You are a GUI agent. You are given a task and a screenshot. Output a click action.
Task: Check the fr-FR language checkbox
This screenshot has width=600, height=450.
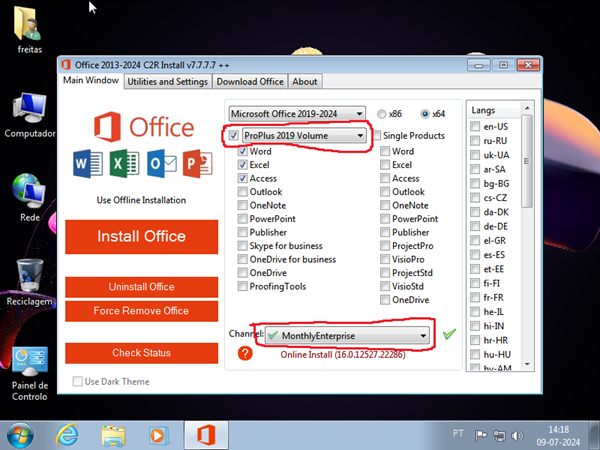[475, 297]
